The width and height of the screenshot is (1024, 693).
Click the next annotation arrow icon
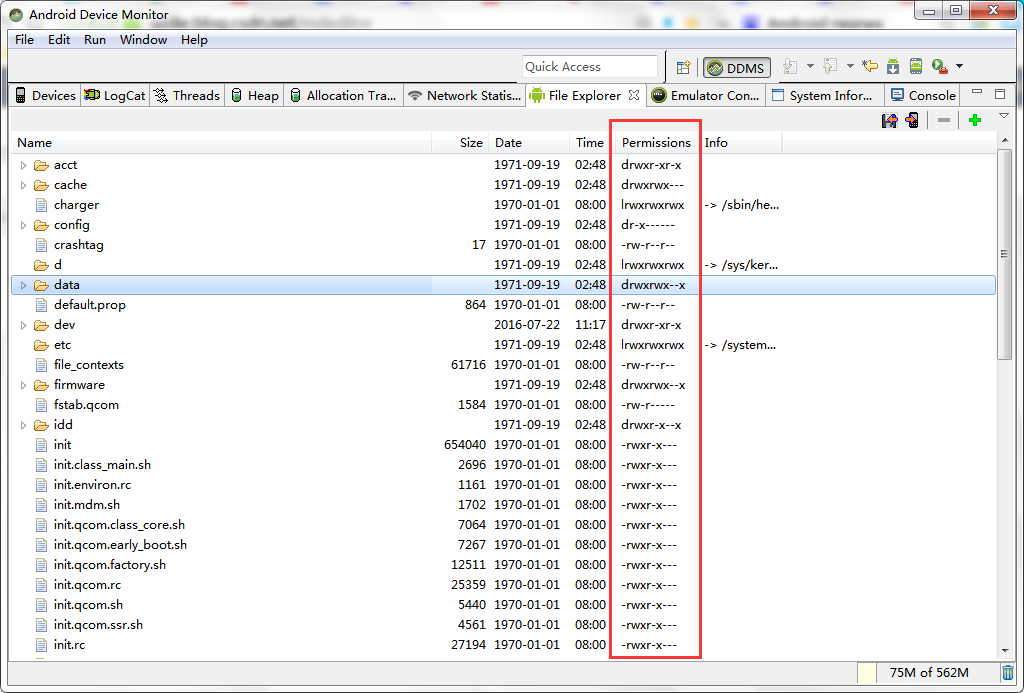tap(790, 66)
